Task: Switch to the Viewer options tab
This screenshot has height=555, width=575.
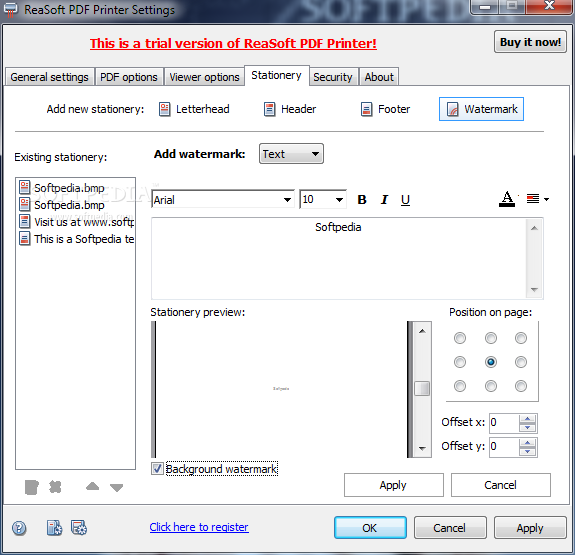Action: coord(204,77)
